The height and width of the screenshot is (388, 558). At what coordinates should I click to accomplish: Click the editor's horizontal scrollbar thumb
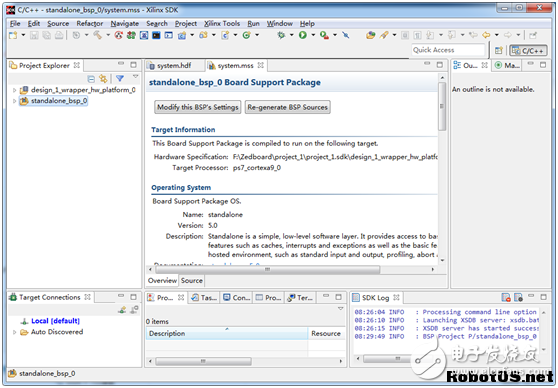(x=268, y=269)
